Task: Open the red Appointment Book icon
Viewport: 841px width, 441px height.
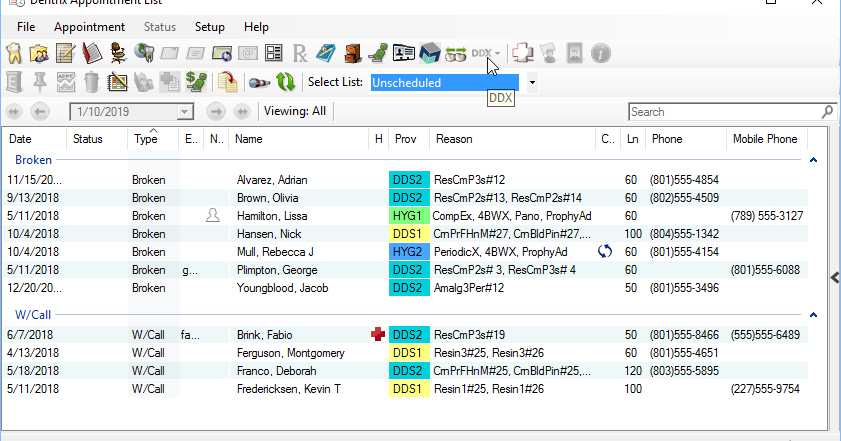Action: coord(92,53)
